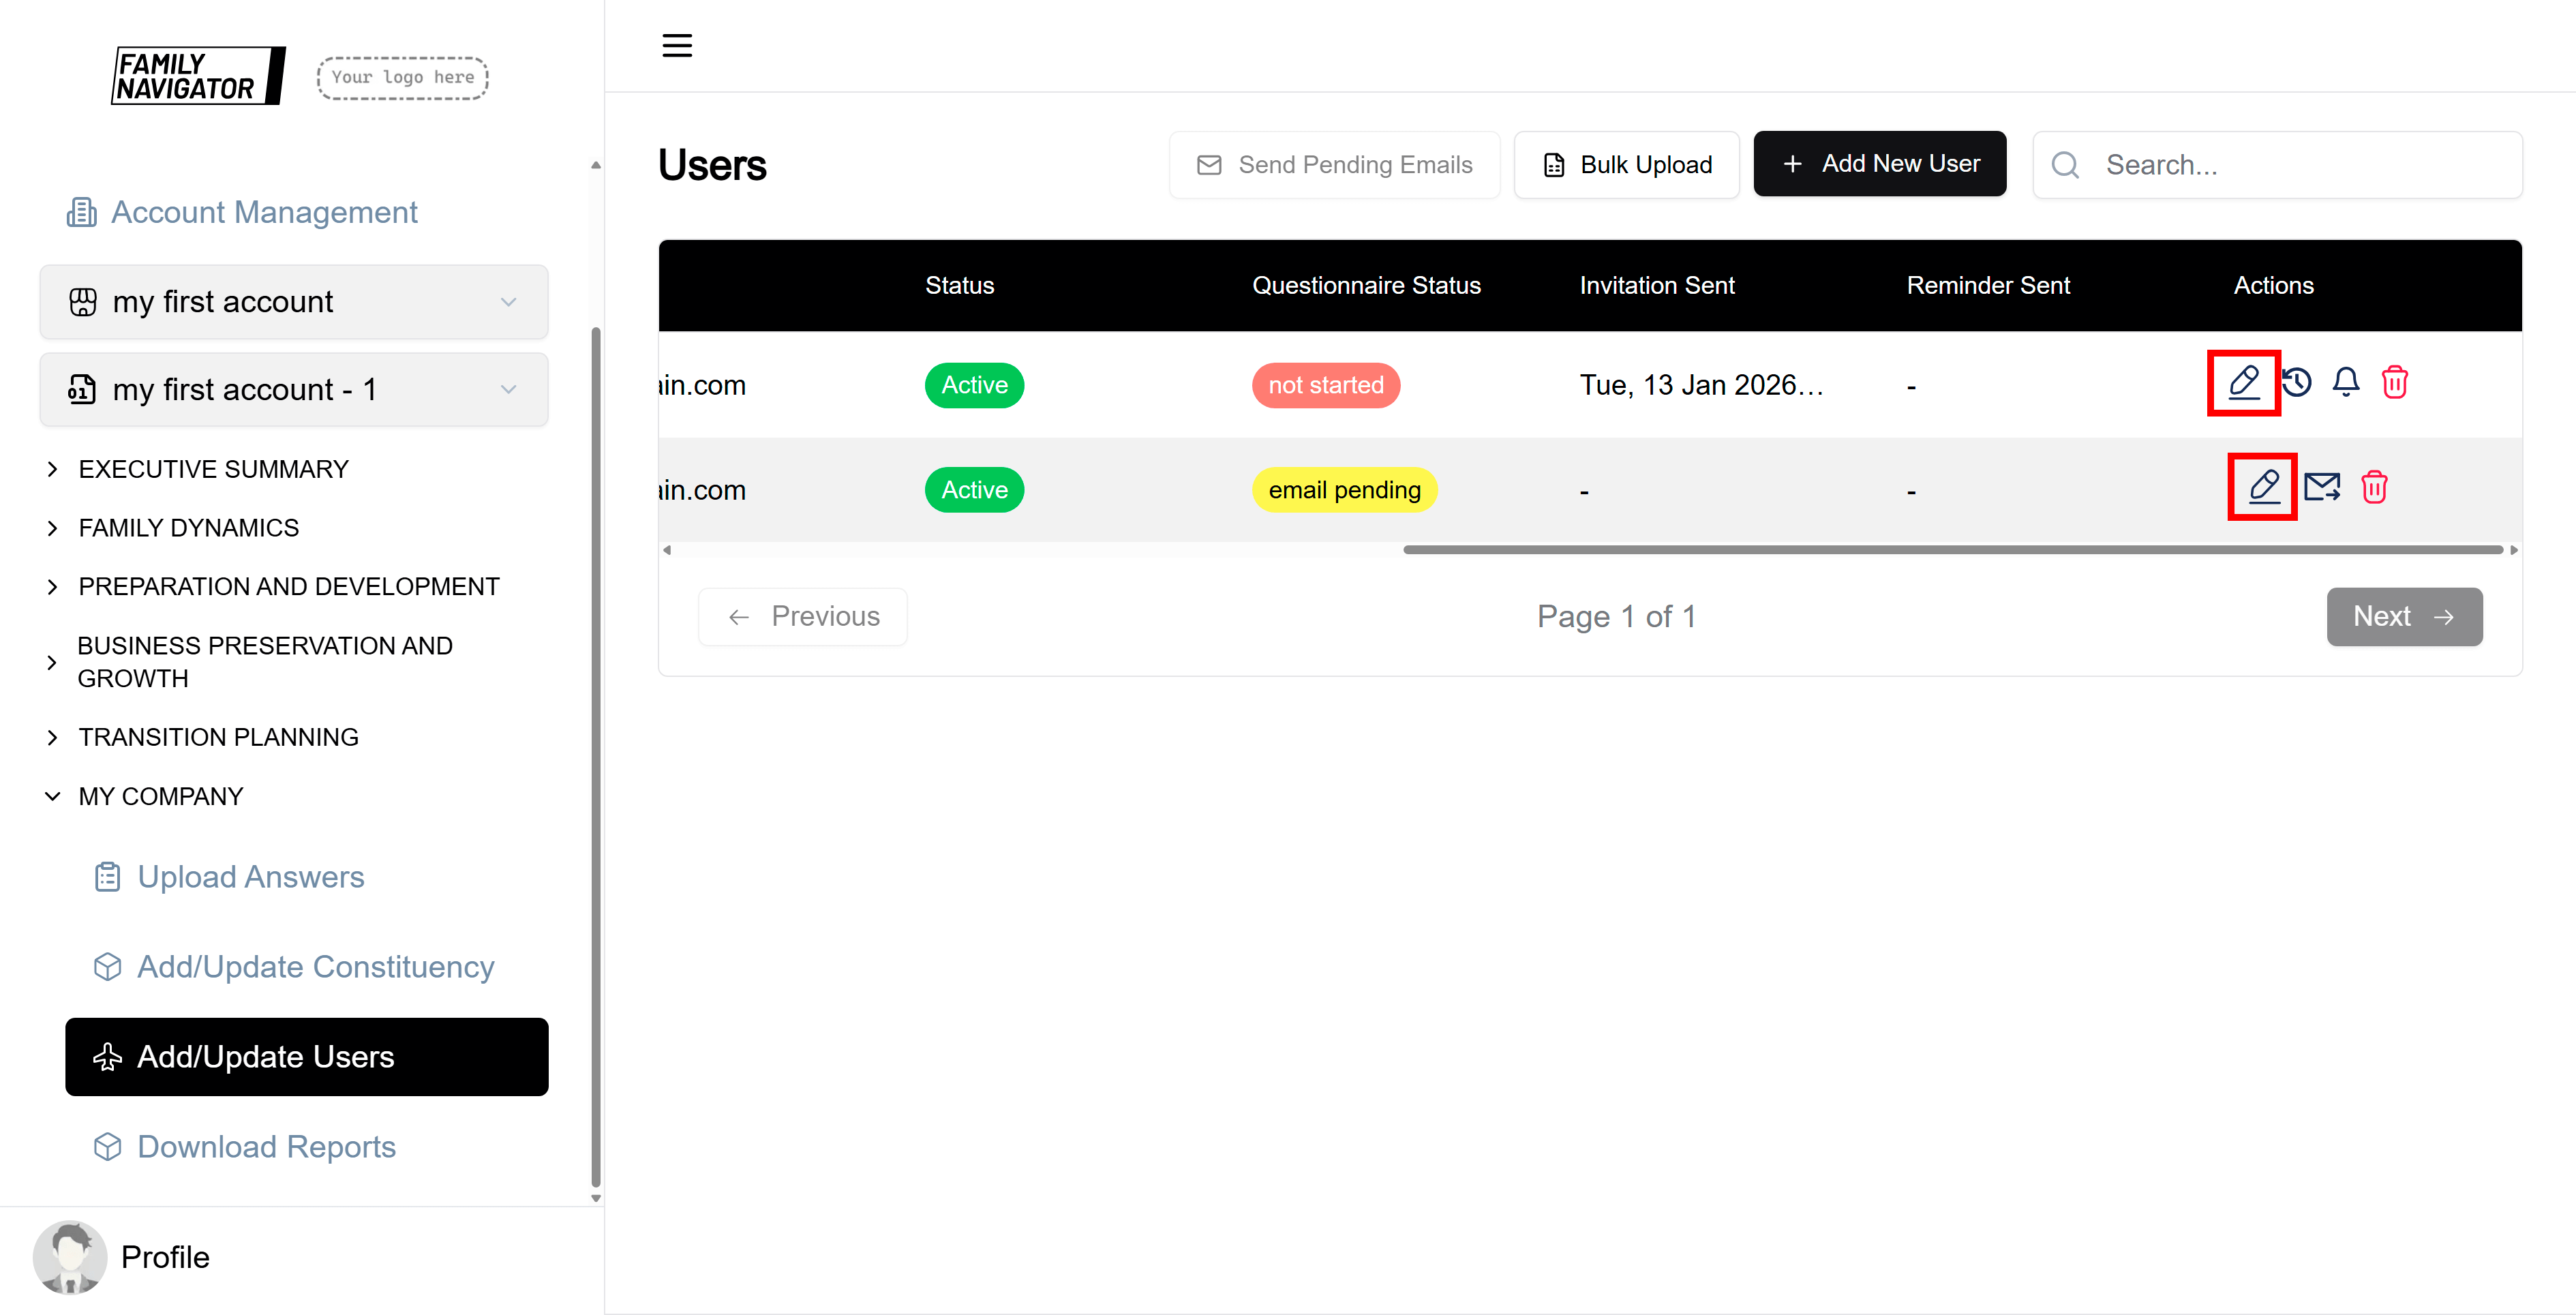Open history icon for first user

pyautogui.click(x=2297, y=383)
